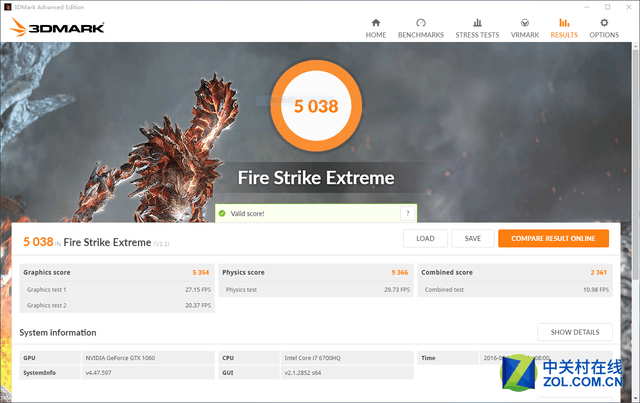640x403 pixels.
Task: Open the Options gear icon
Action: [604, 23]
